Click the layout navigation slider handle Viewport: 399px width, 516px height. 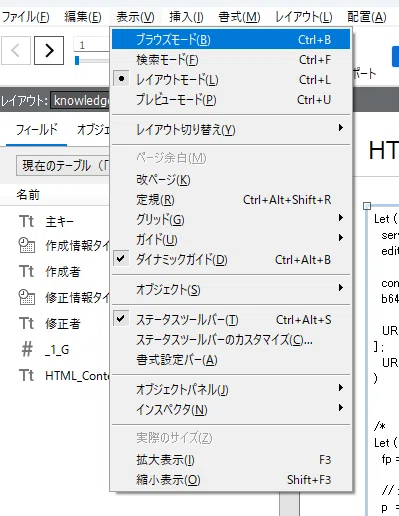tap(77, 60)
